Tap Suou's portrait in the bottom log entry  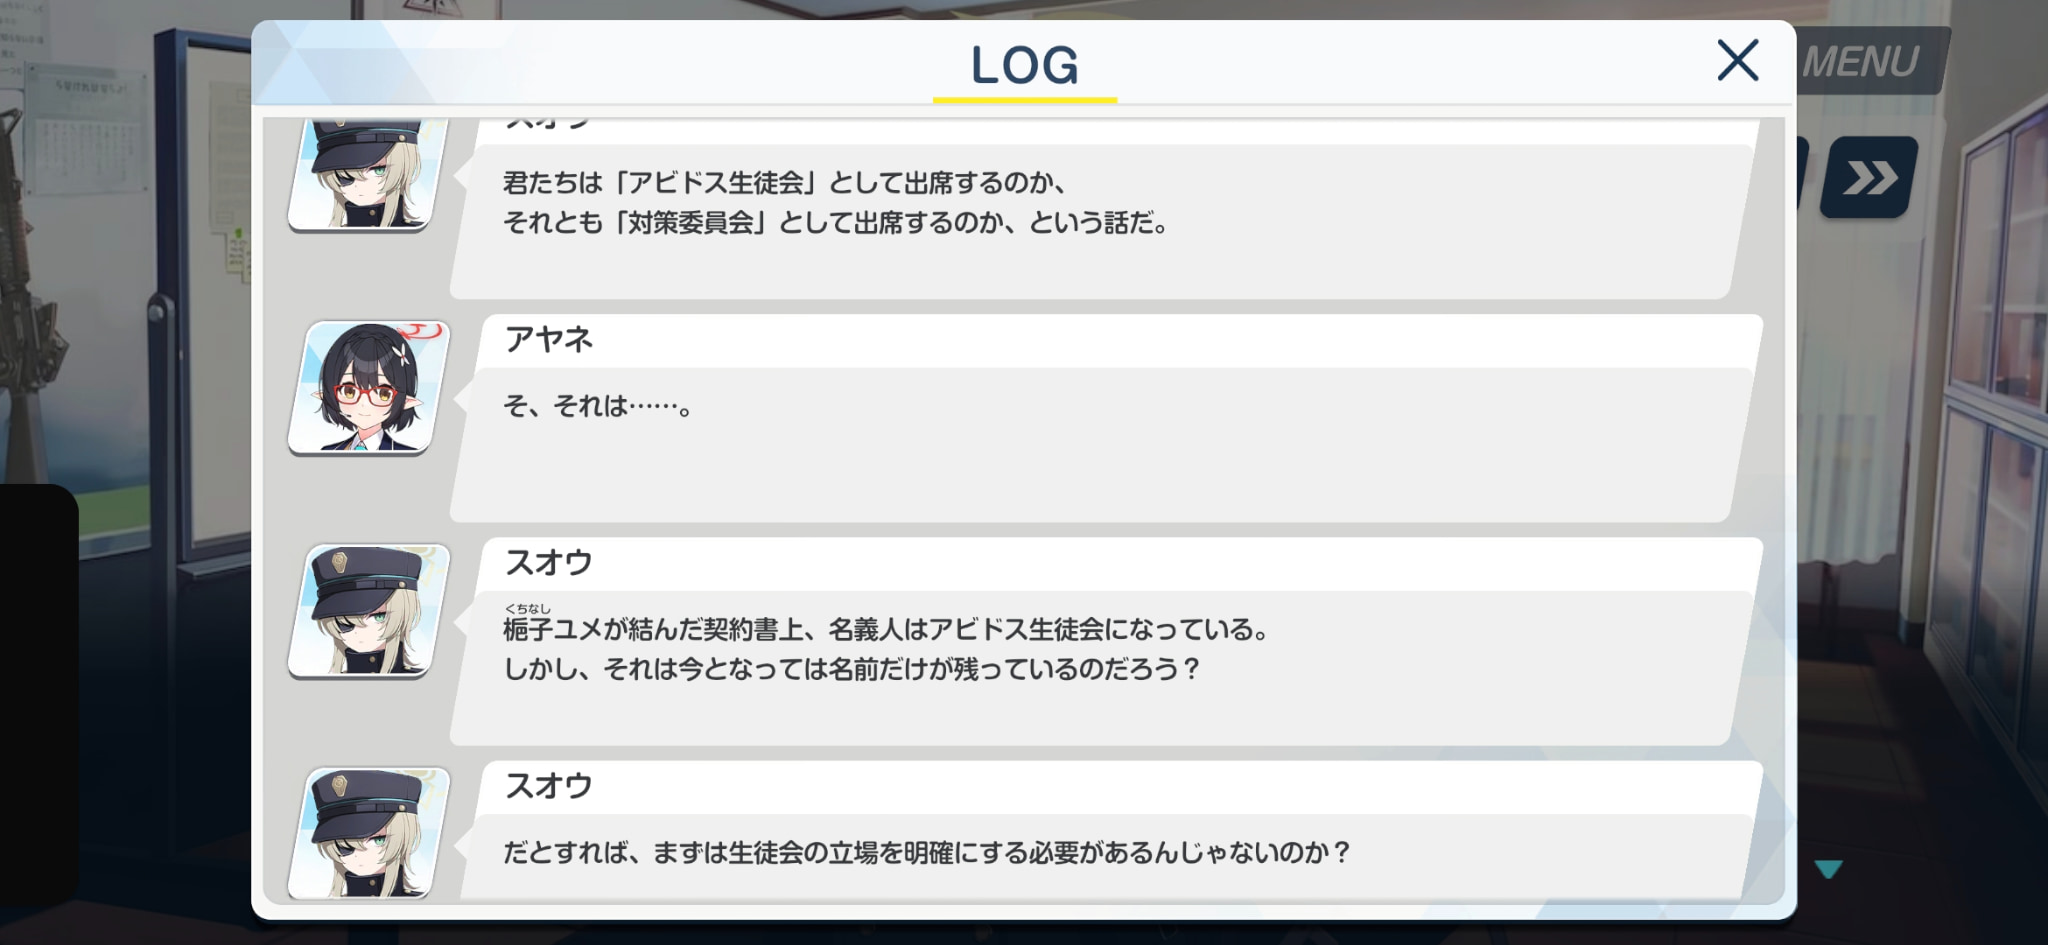click(369, 832)
